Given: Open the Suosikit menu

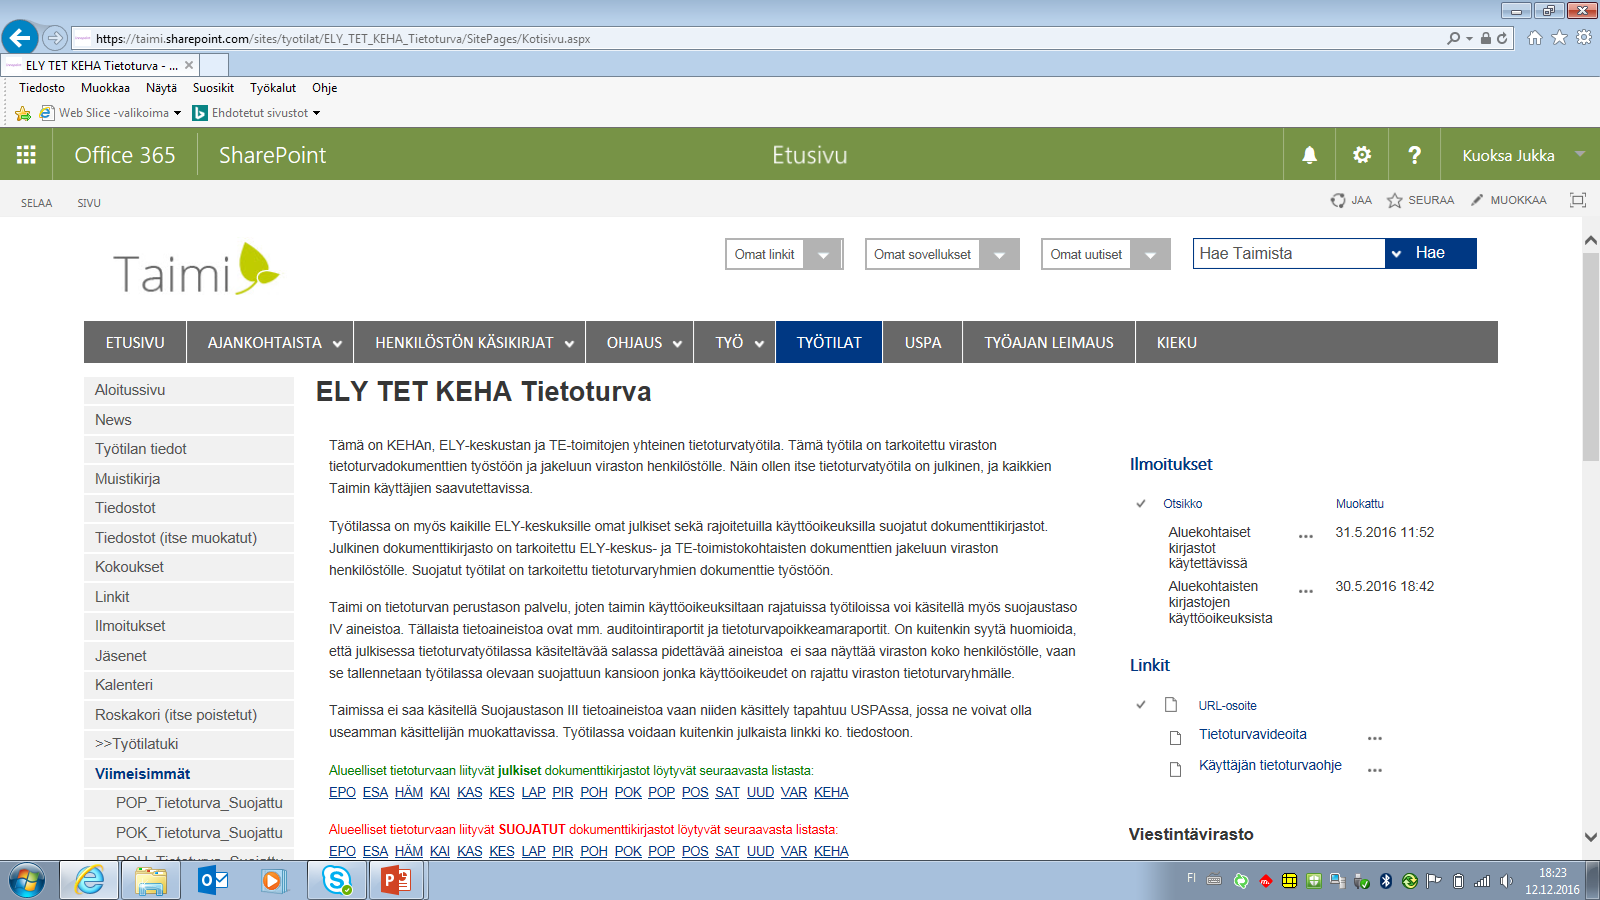Looking at the screenshot, I should point(213,88).
